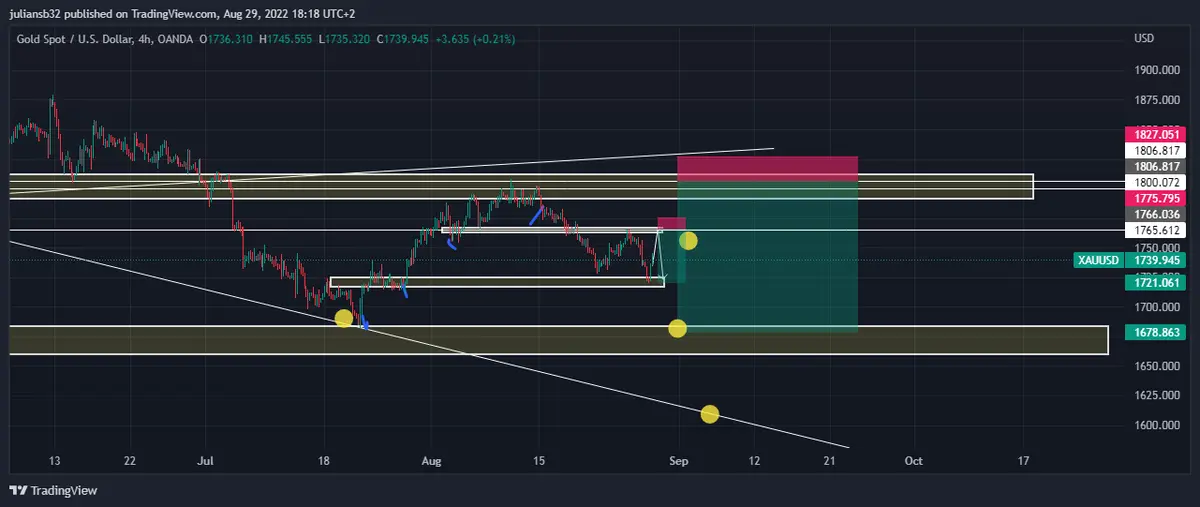Select the 1775.795 pink price label
Image resolution: width=1200 pixels, height=507 pixels.
coord(1155,199)
